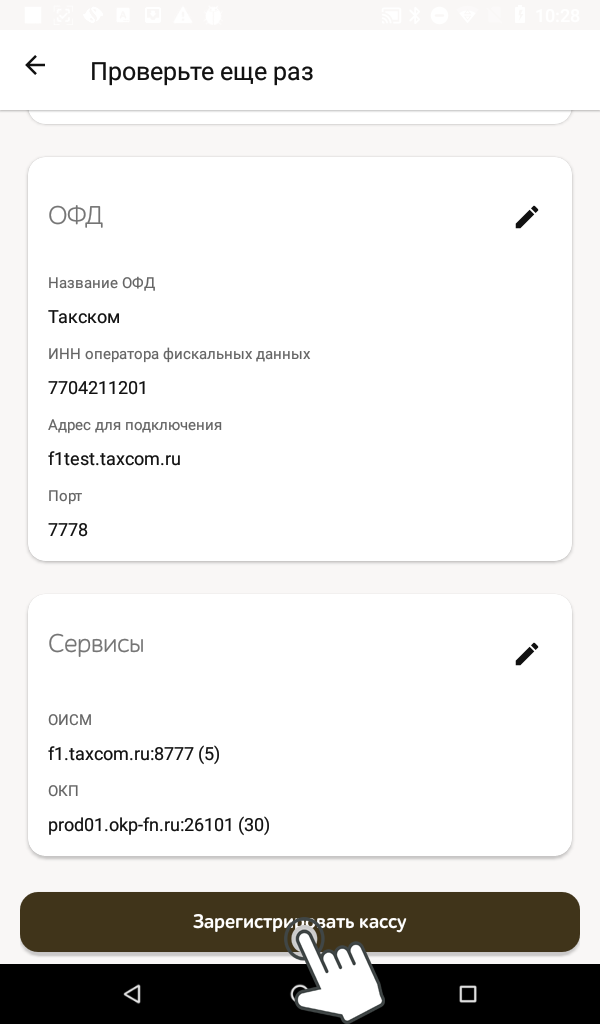Viewport: 600px width, 1024px height.
Task: Tap the port value 7778
Action: click(68, 530)
